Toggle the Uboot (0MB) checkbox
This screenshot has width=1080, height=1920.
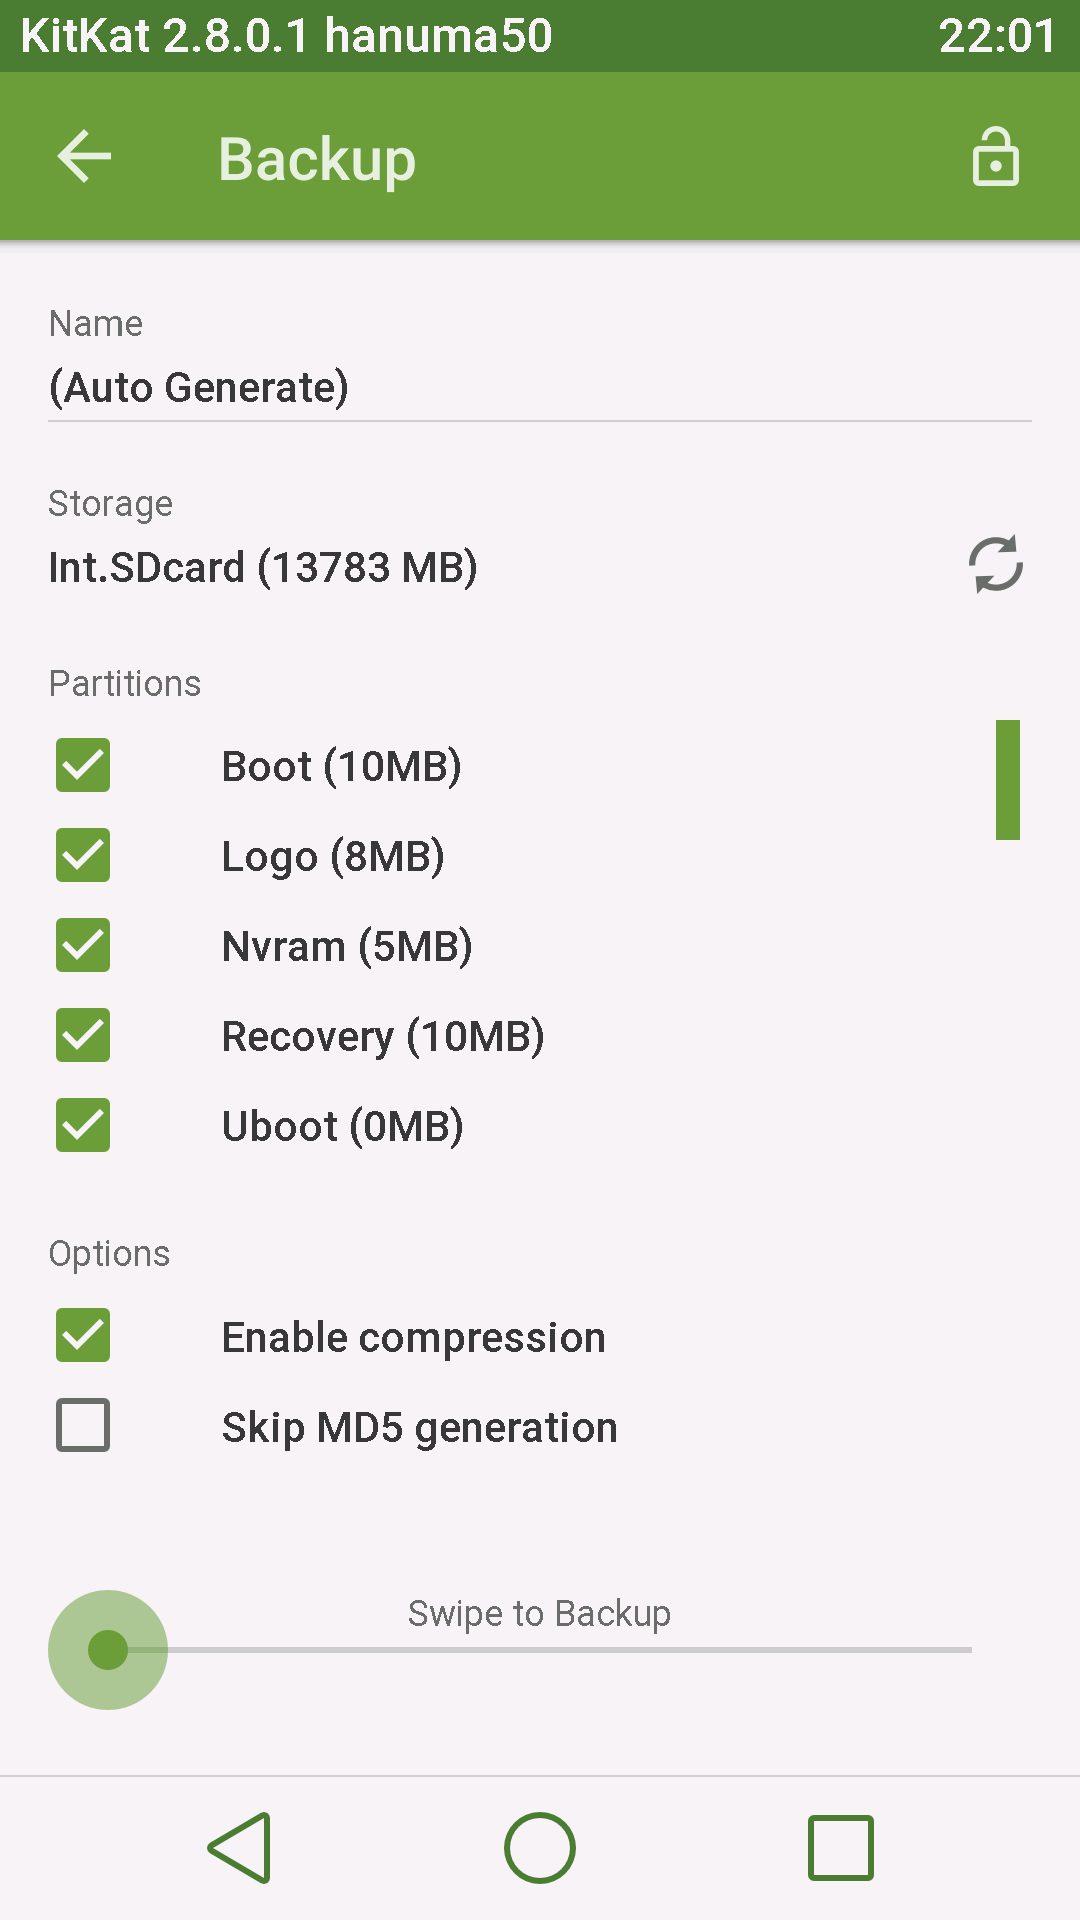(83, 1126)
